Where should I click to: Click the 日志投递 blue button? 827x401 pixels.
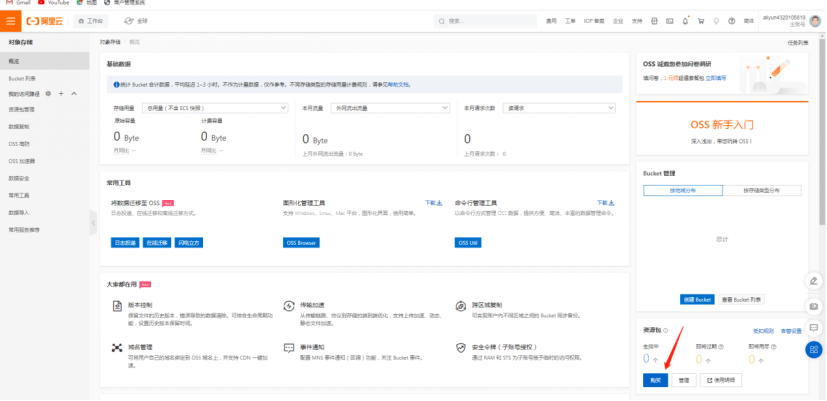[x=125, y=243]
